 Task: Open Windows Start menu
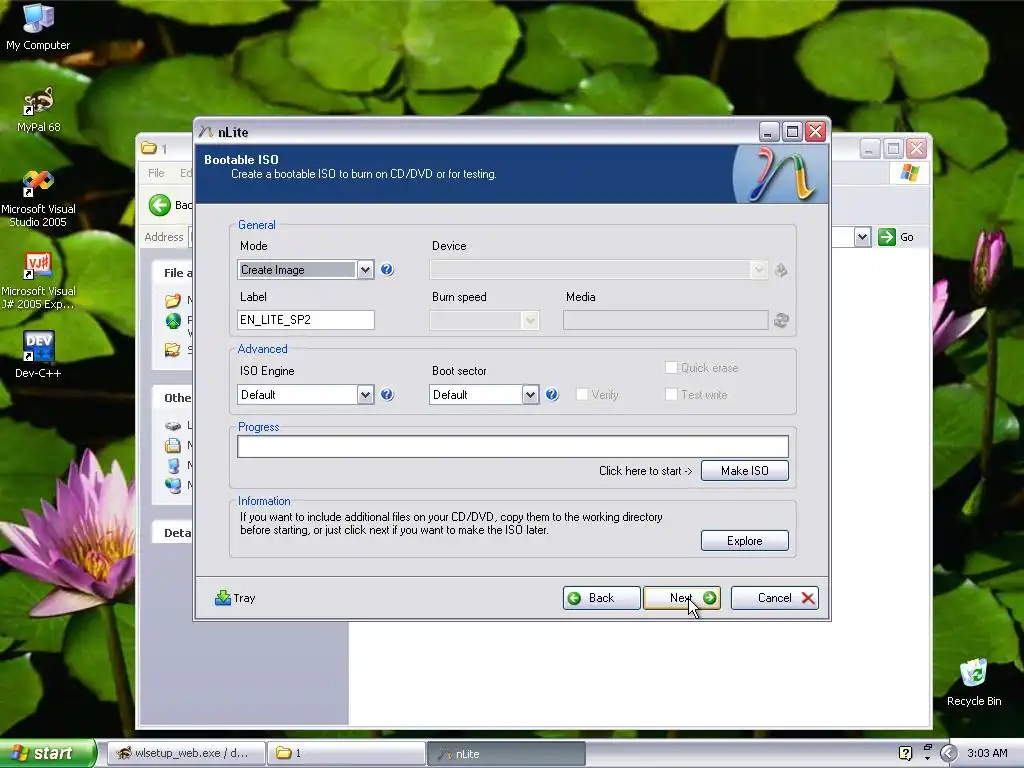[47, 753]
